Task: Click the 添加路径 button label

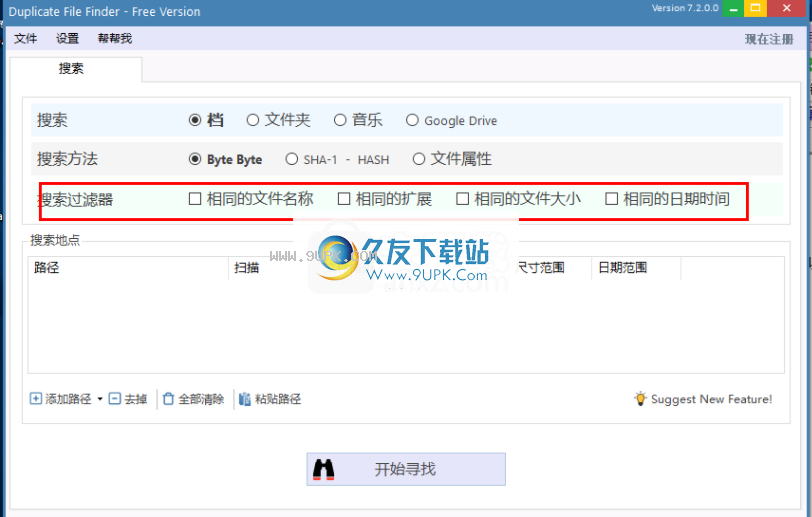Action: click(x=68, y=399)
